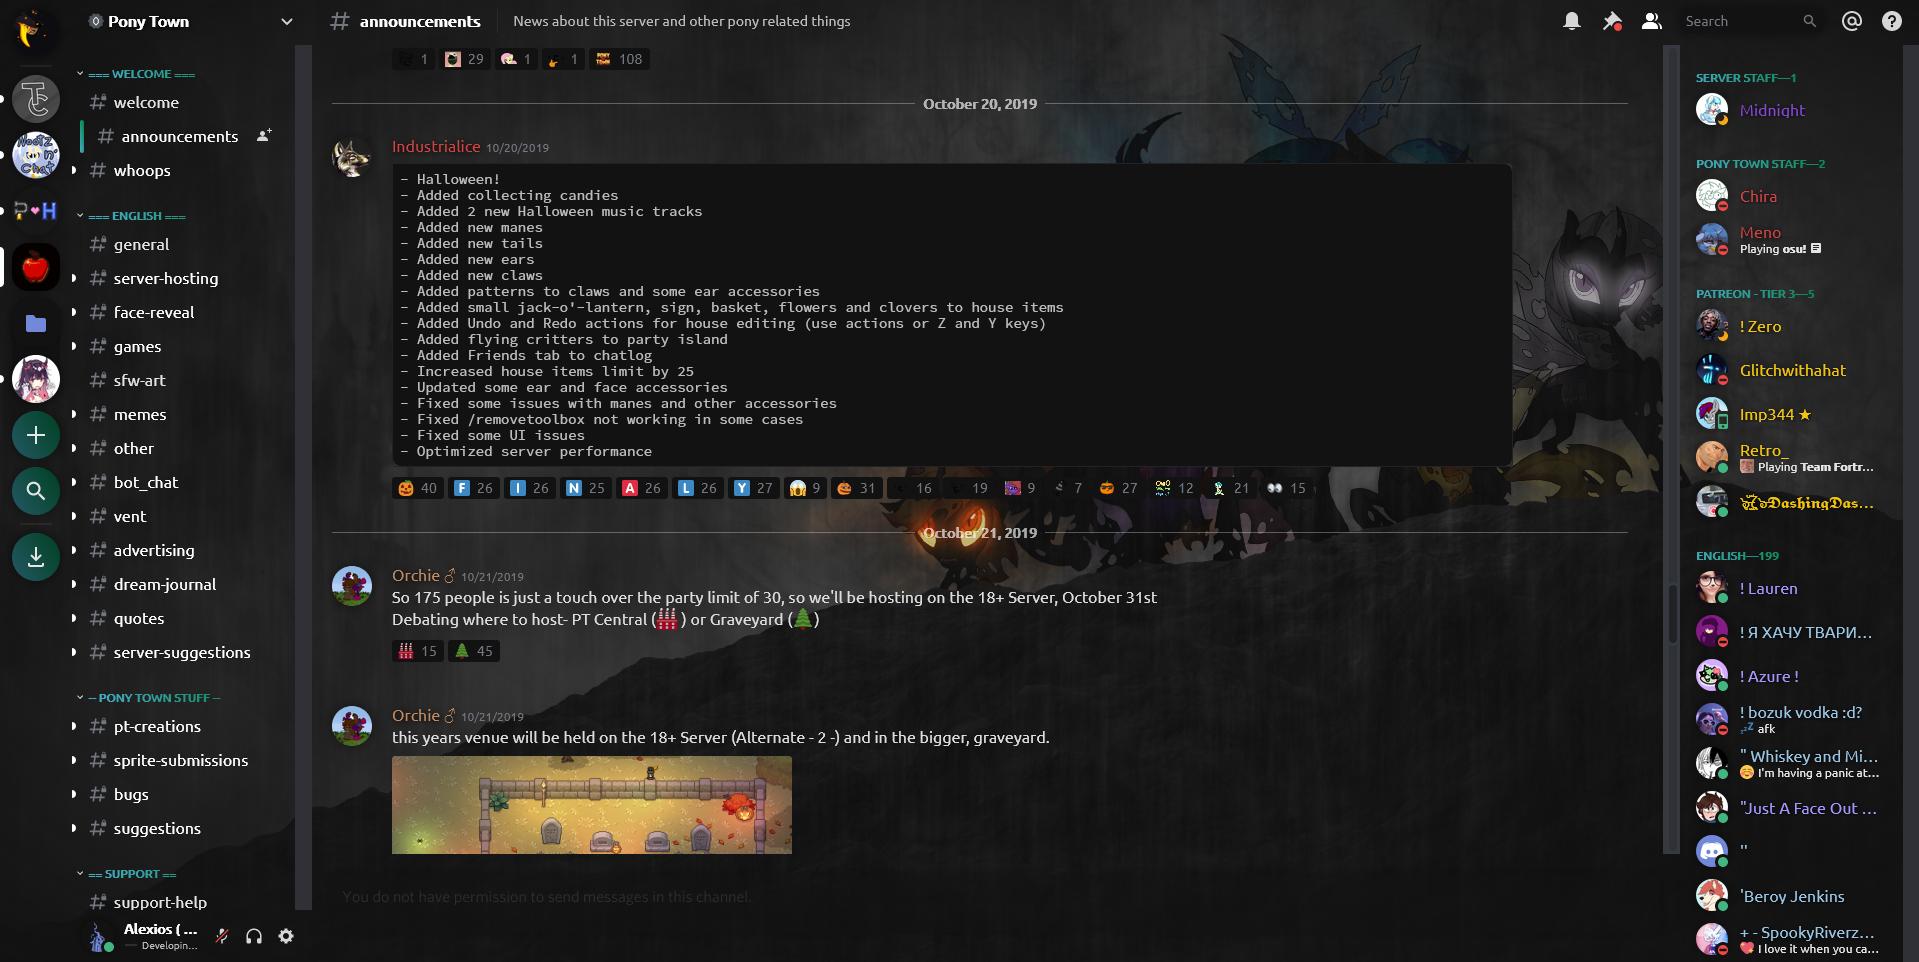Open the notification settings bell icon
The width and height of the screenshot is (1919, 962).
pyautogui.click(x=1570, y=20)
